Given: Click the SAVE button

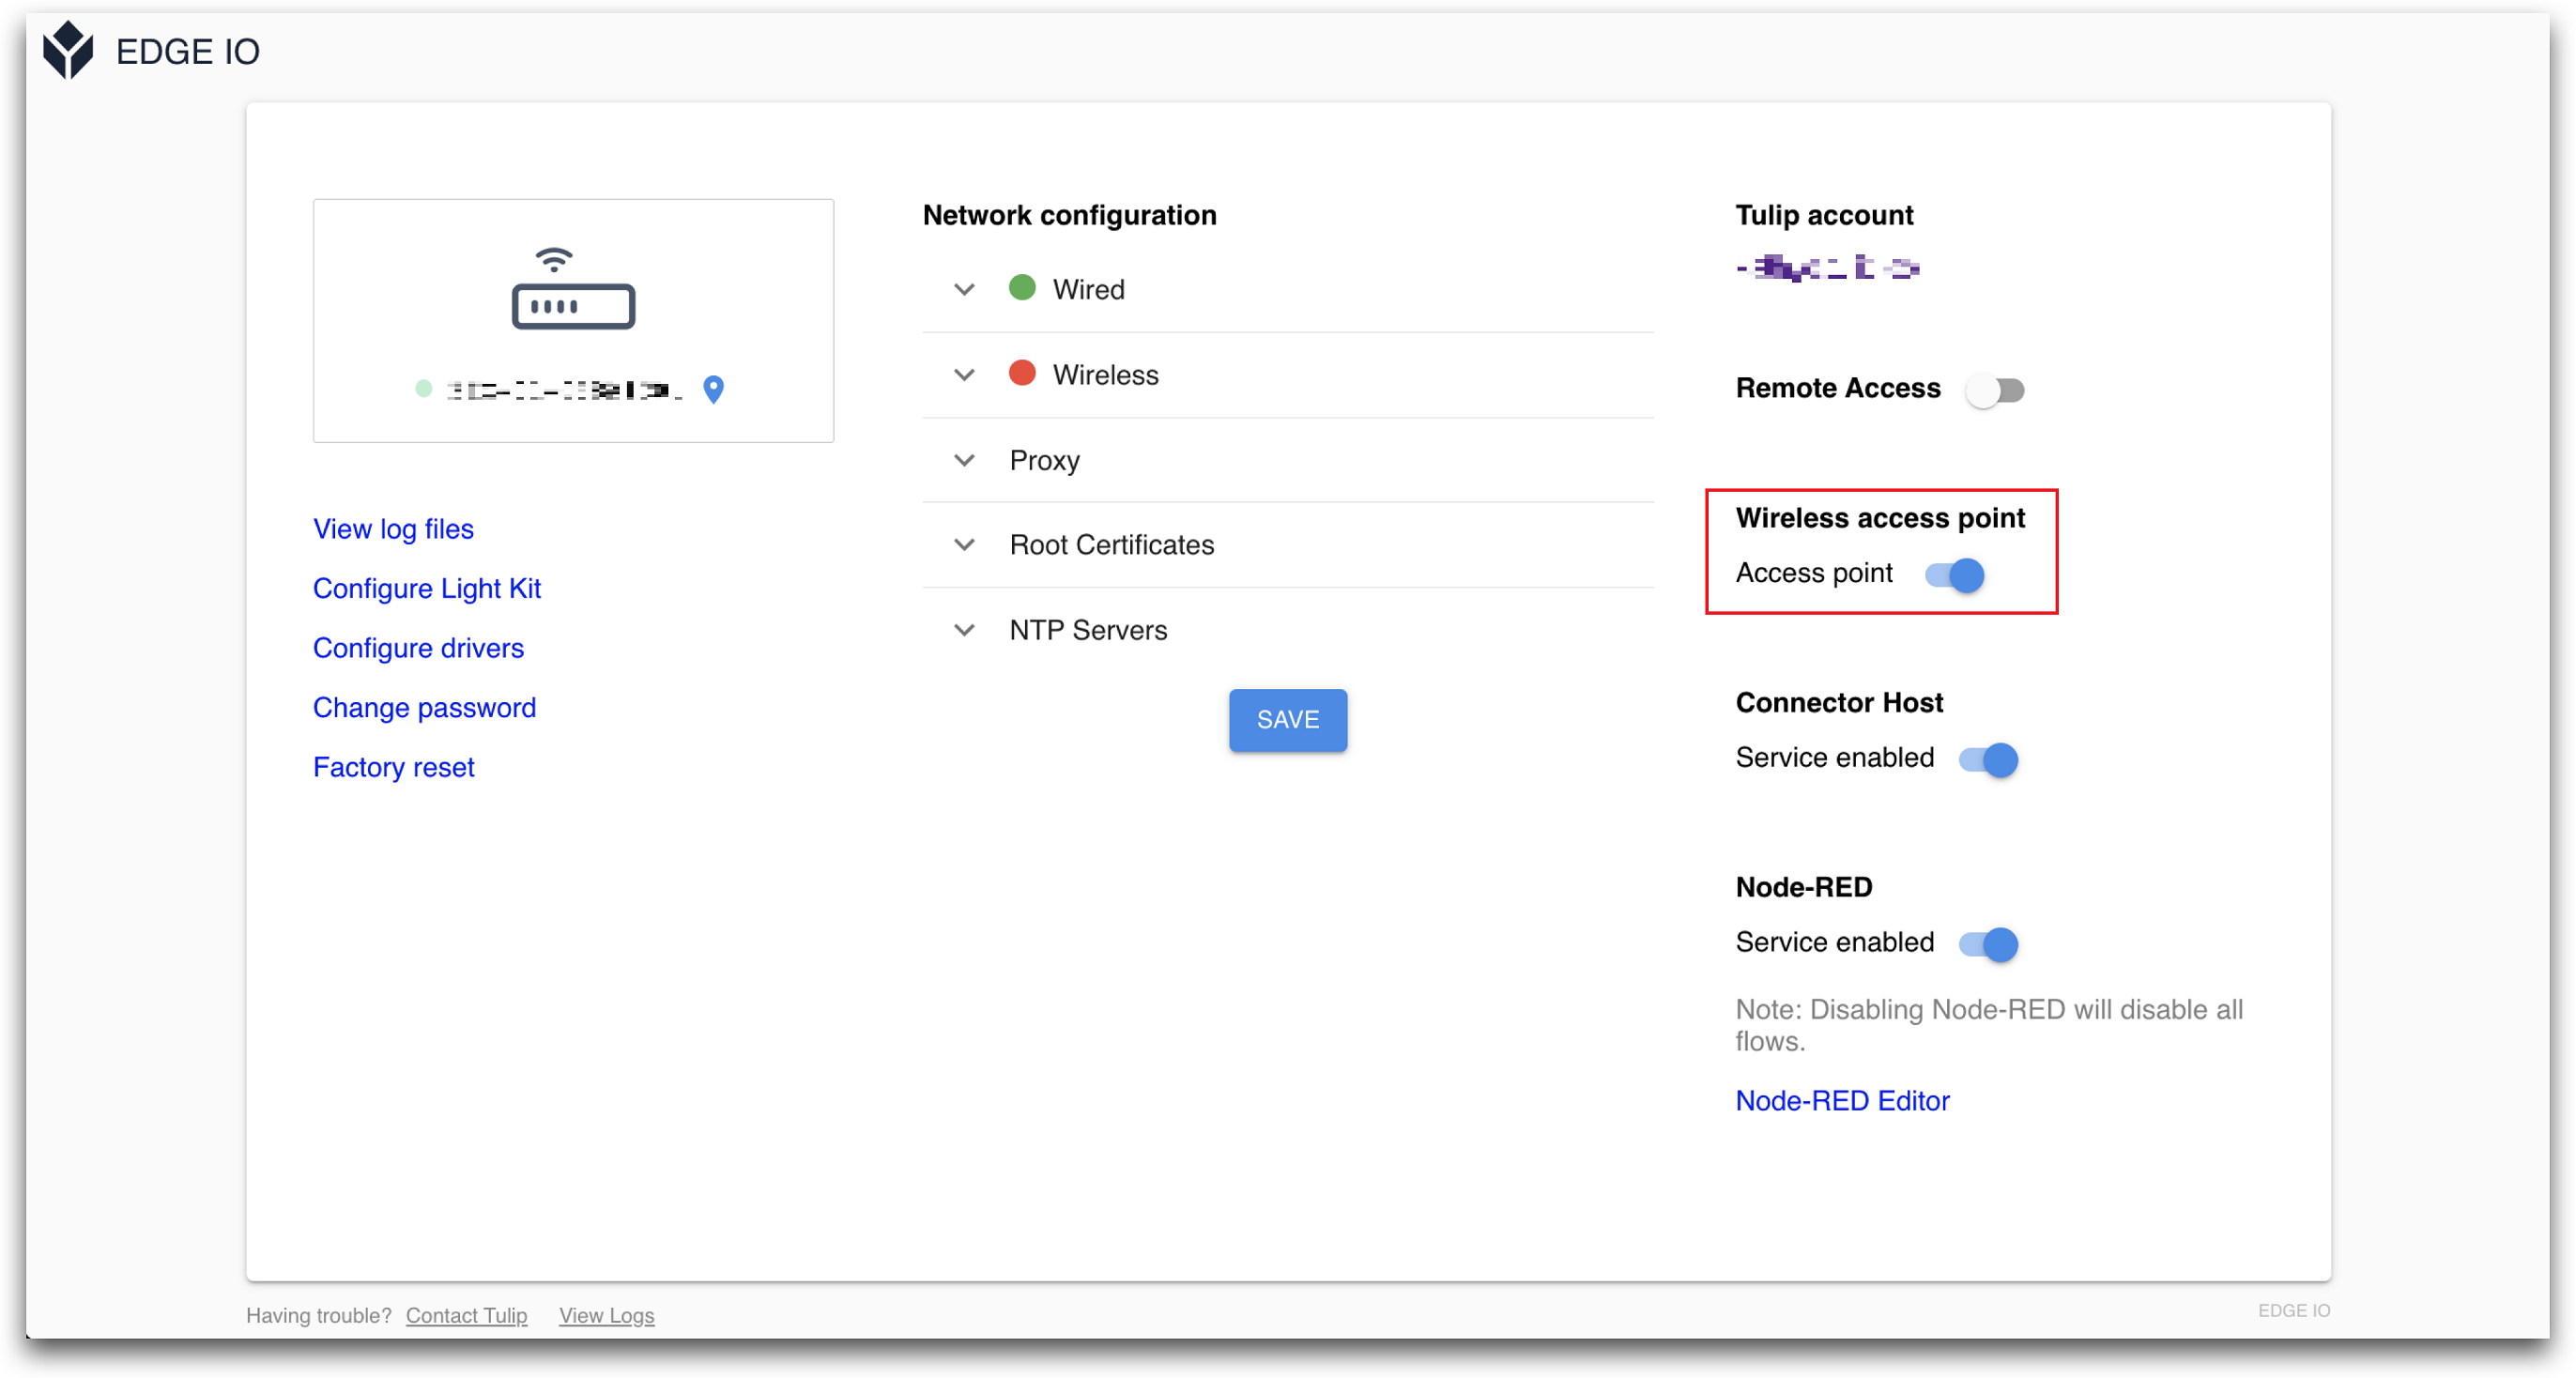Looking at the screenshot, I should click(1288, 720).
